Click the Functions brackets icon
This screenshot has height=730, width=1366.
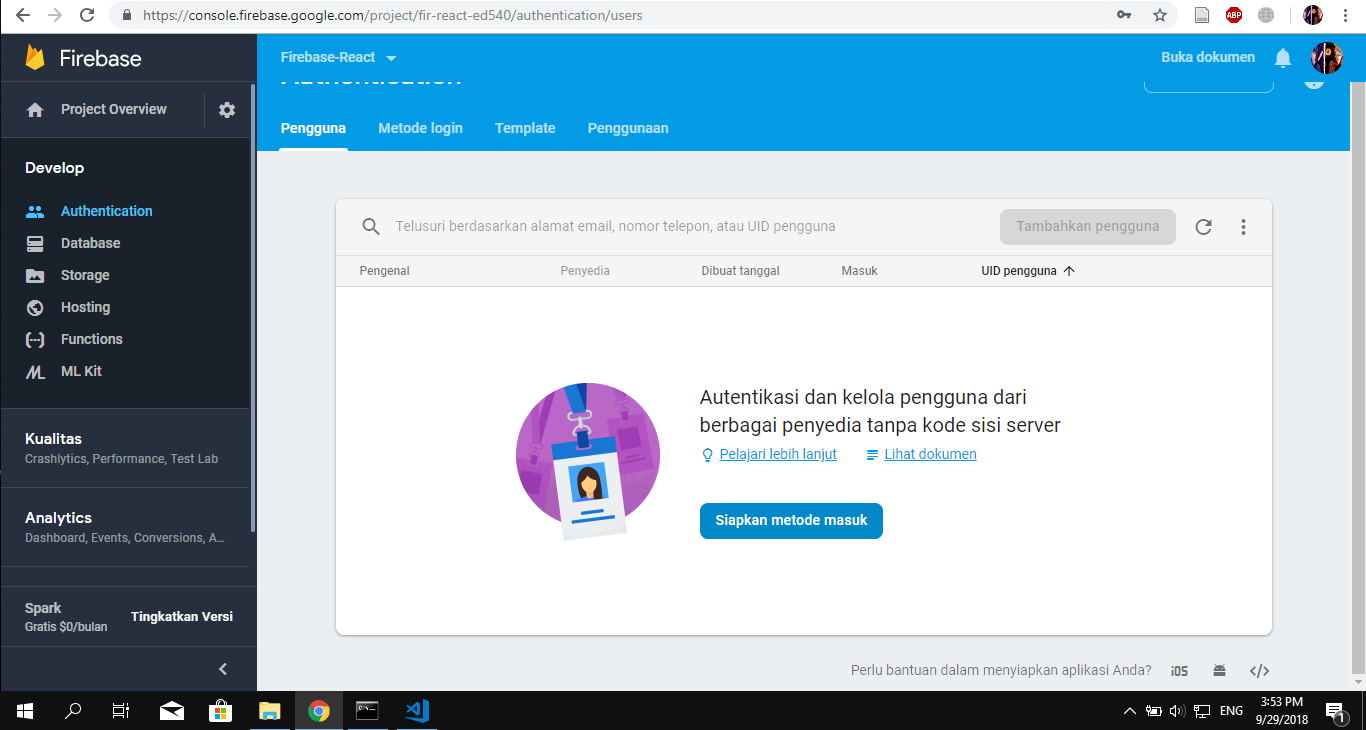pyautogui.click(x=35, y=339)
